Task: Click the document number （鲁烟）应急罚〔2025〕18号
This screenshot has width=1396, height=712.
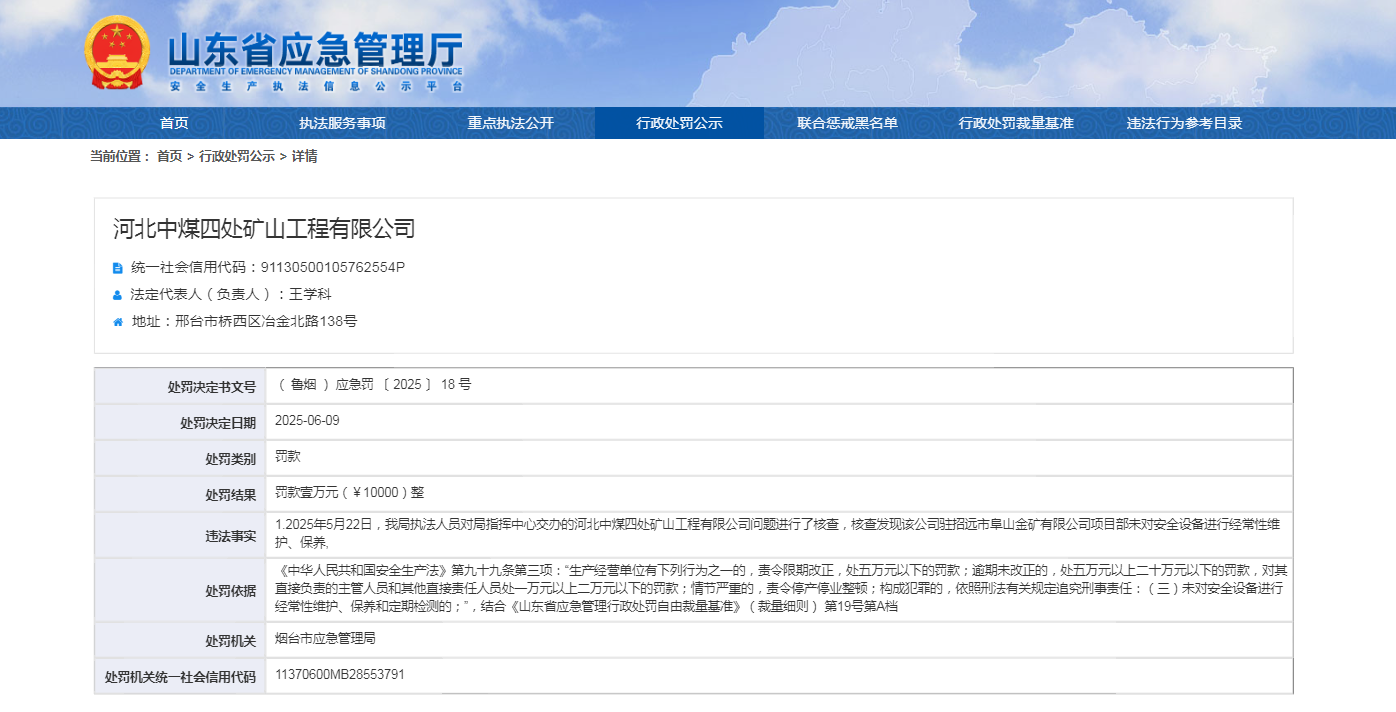Action: tap(374, 385)
